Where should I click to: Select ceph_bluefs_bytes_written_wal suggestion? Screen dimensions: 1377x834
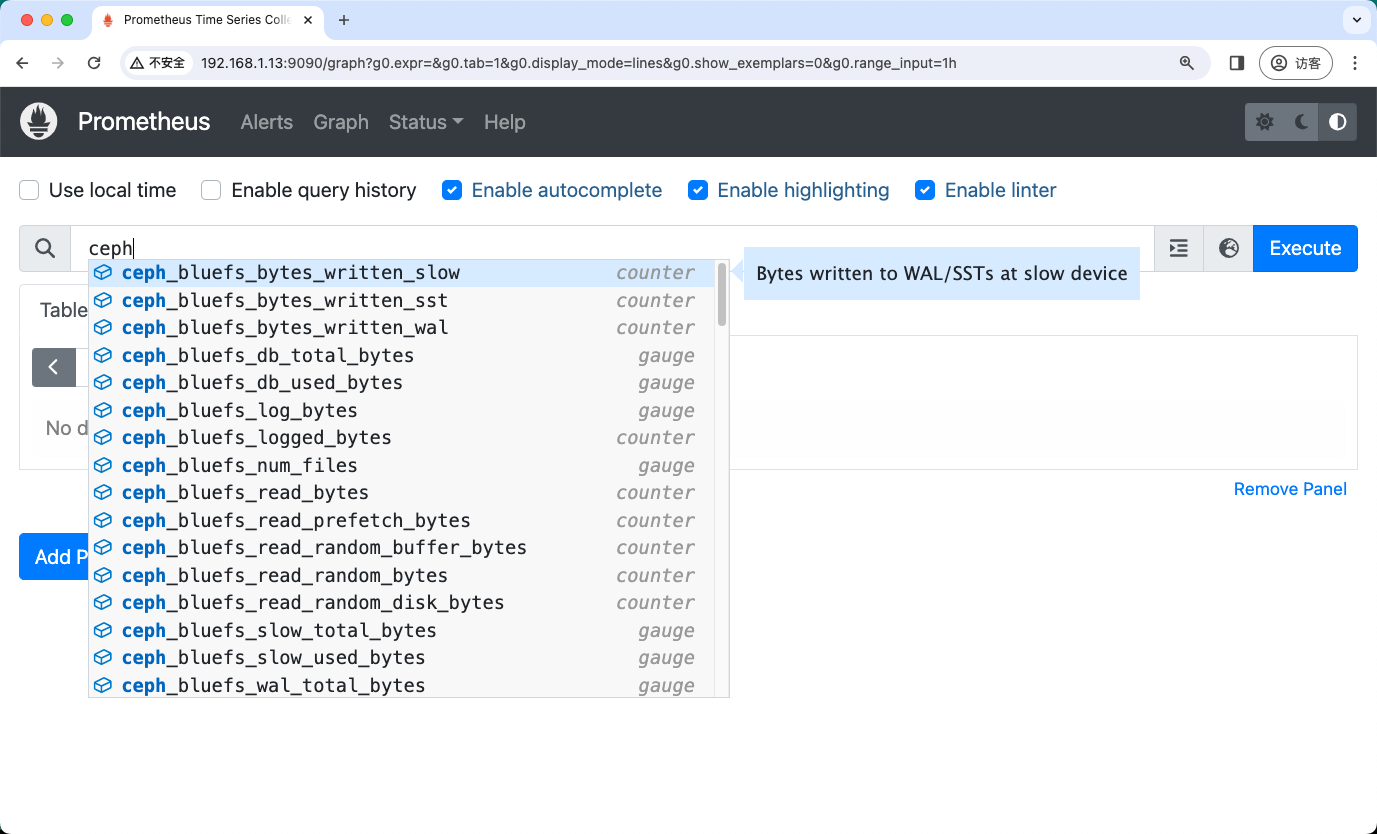point(402,328)
